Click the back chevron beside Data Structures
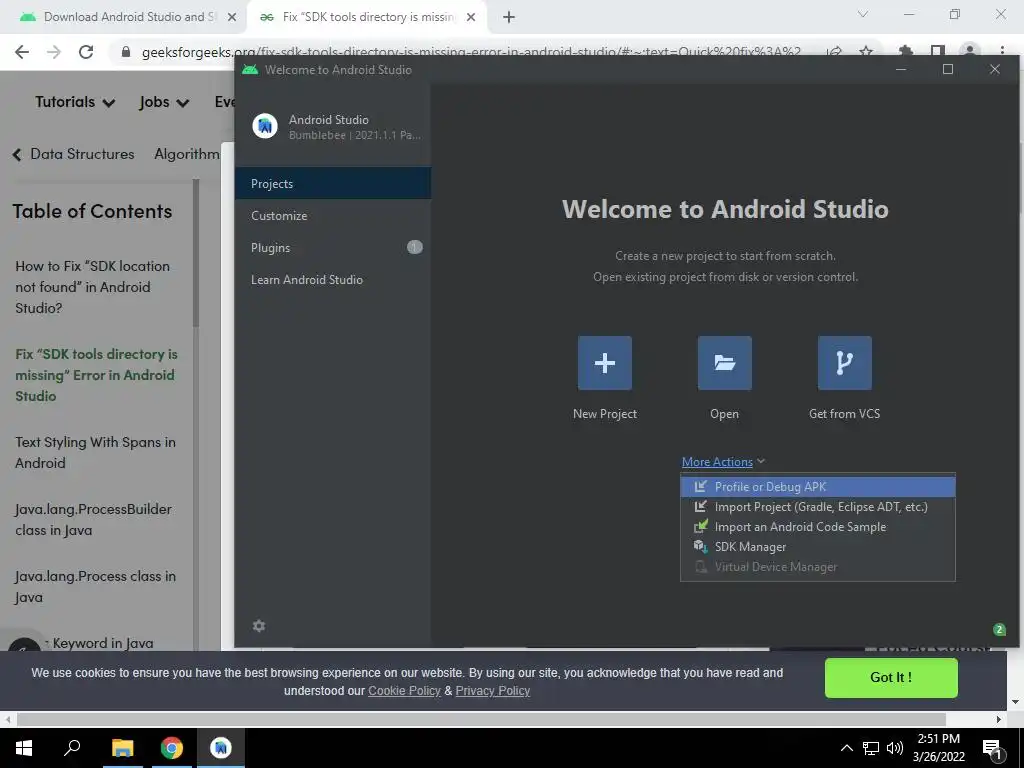Screen dimensions: 1024x768 [x=17, y=154]
